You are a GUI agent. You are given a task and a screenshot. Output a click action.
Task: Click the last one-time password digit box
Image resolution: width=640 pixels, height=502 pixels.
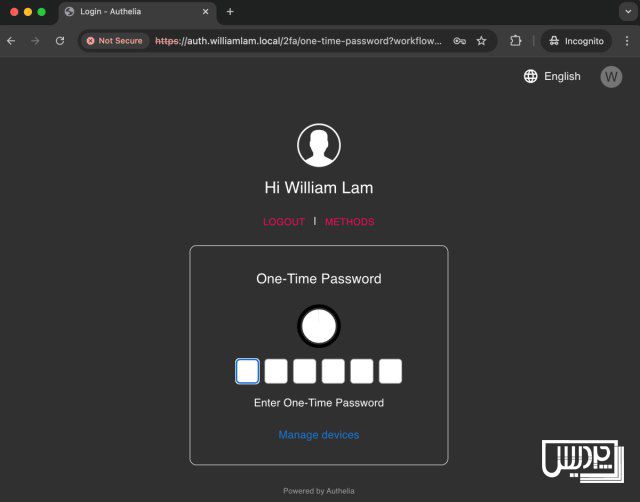click(390, 372)
